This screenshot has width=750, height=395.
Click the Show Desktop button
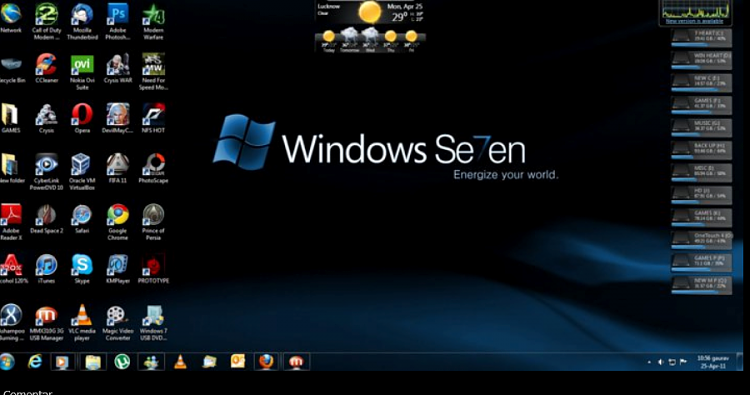tap(740, 362)
